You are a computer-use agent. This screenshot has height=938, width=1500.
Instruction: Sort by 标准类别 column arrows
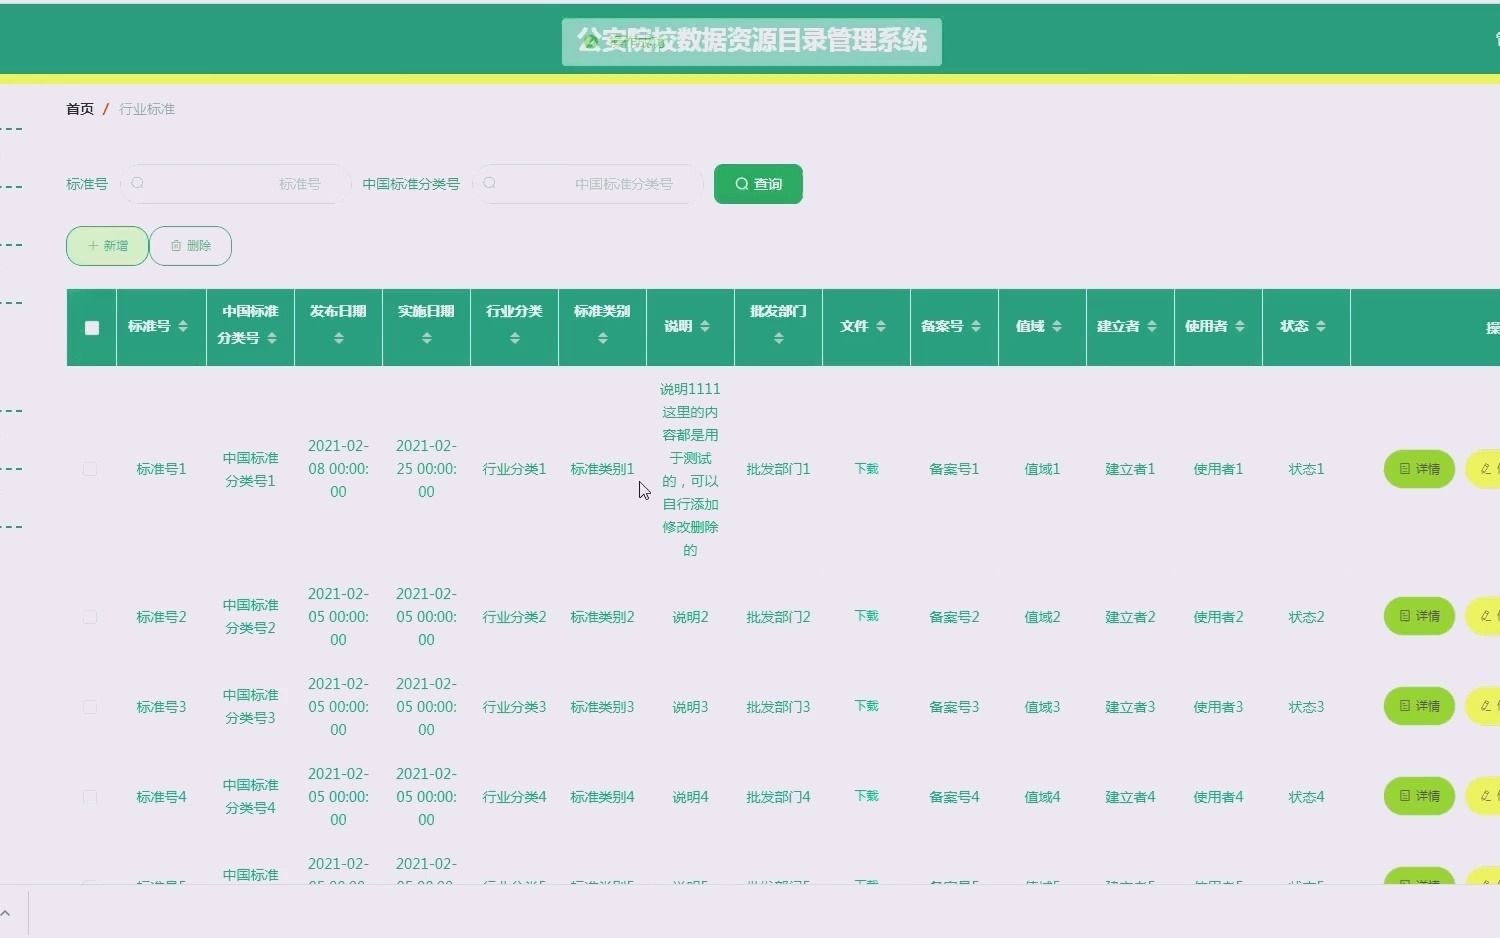click(x=603, y=339)
